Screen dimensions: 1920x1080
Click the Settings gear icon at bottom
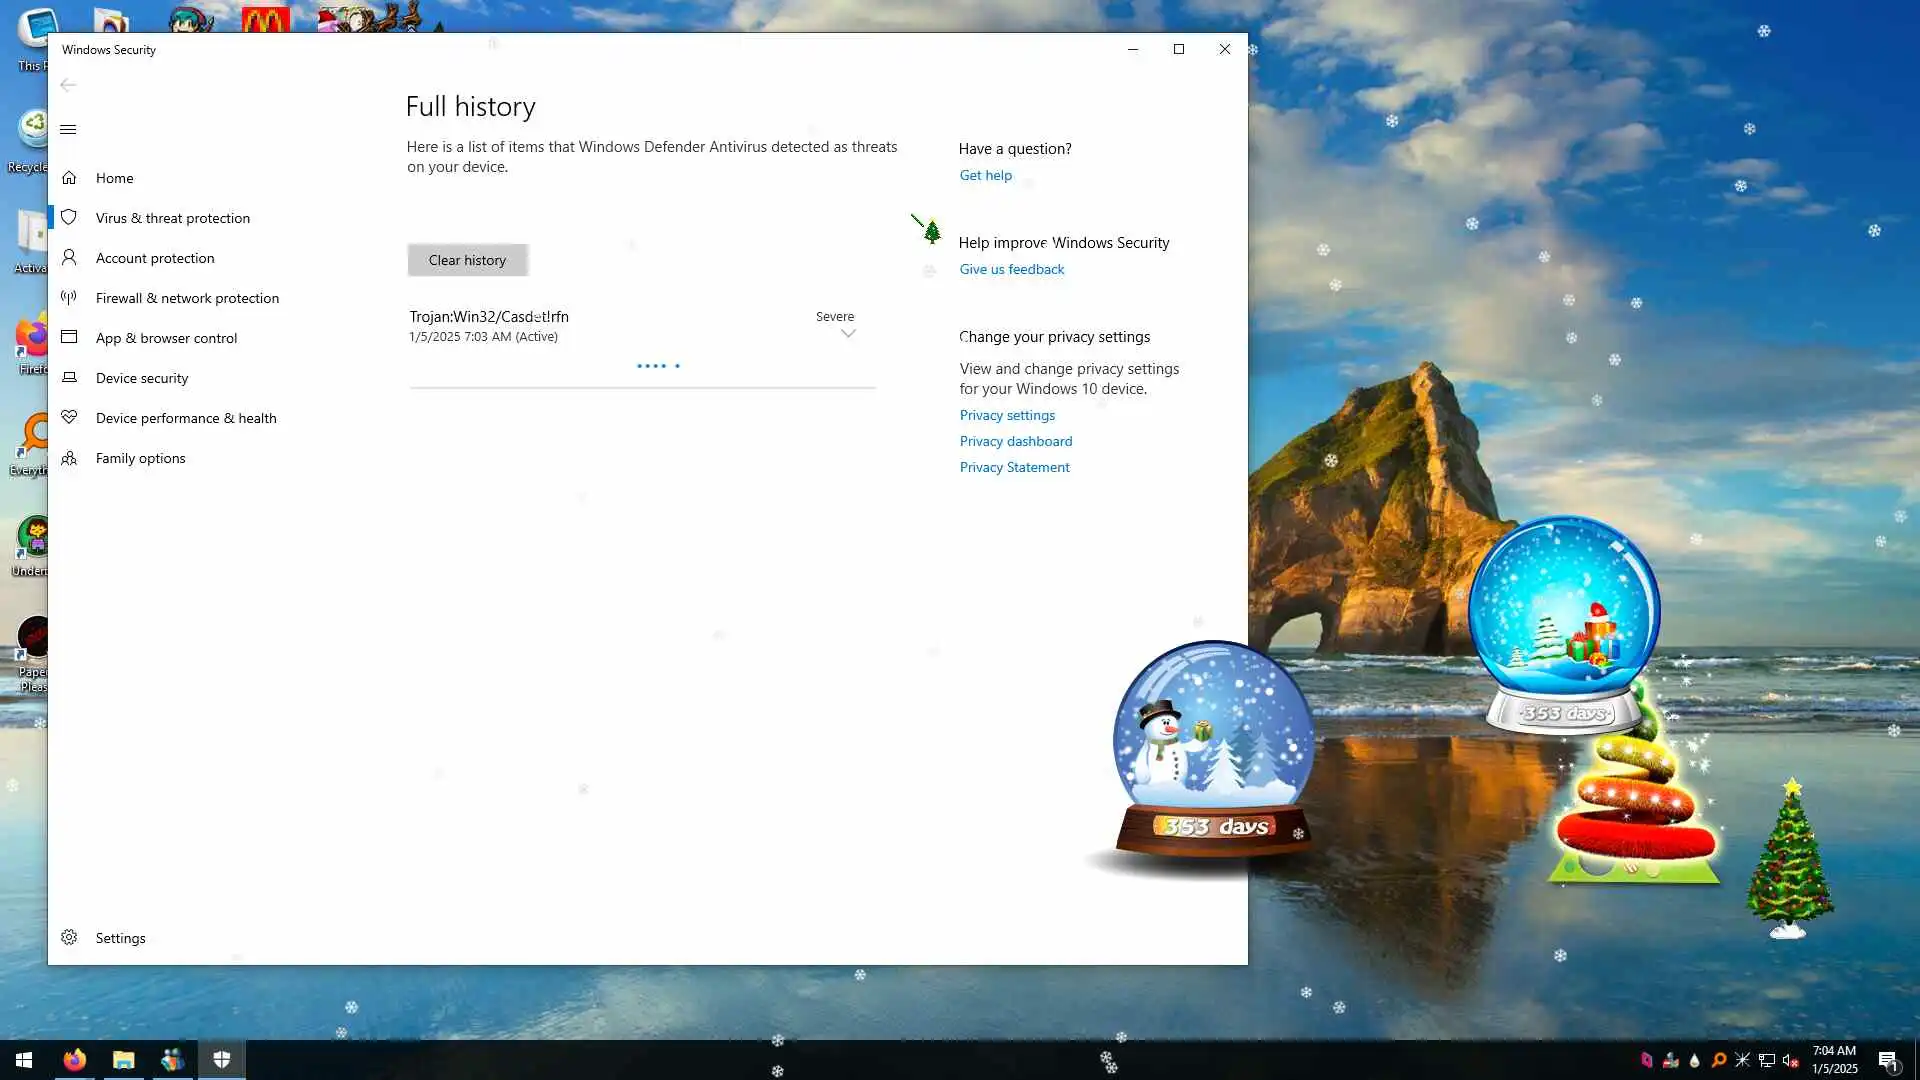pos(69,938)
